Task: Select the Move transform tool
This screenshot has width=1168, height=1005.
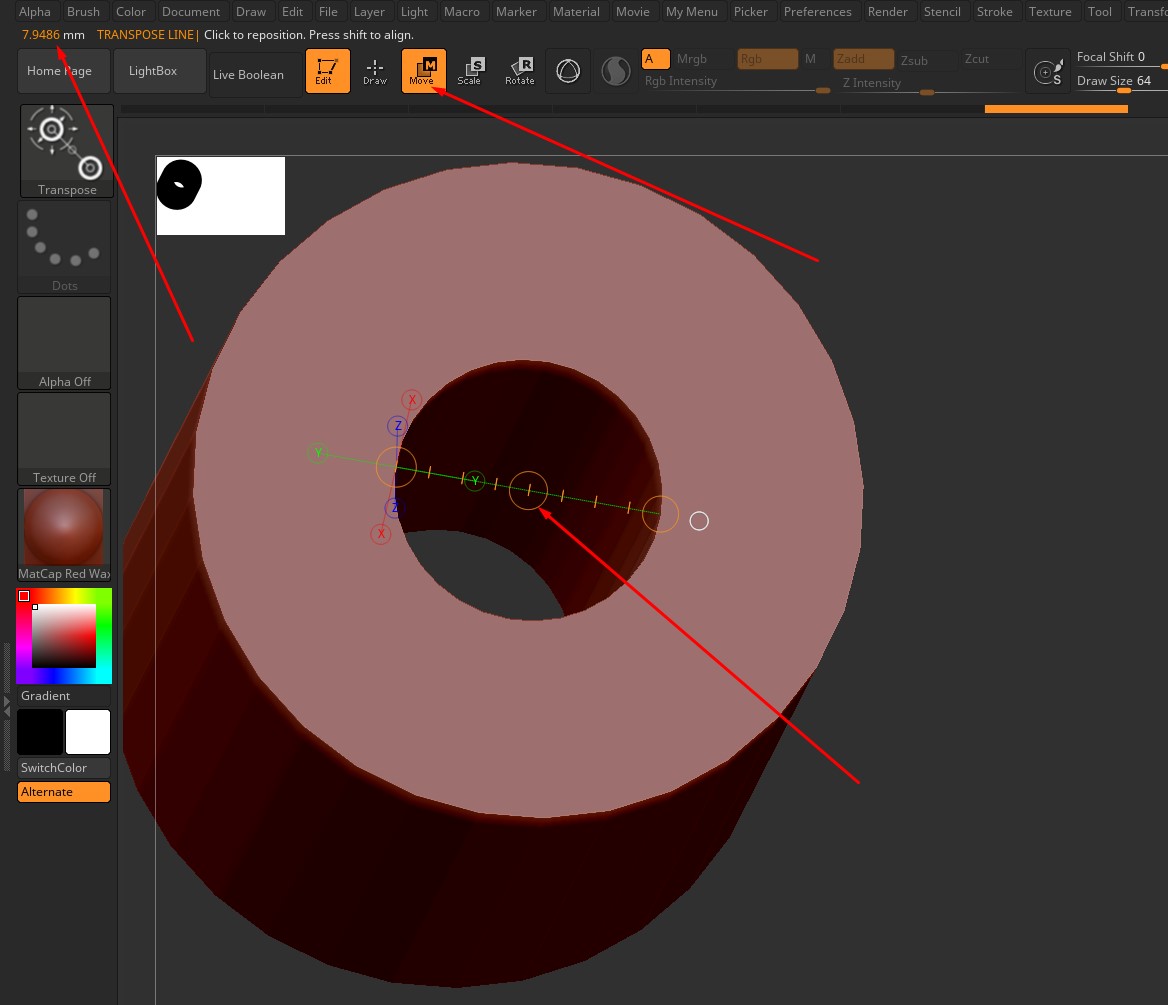Action: (x=423, y=71)
